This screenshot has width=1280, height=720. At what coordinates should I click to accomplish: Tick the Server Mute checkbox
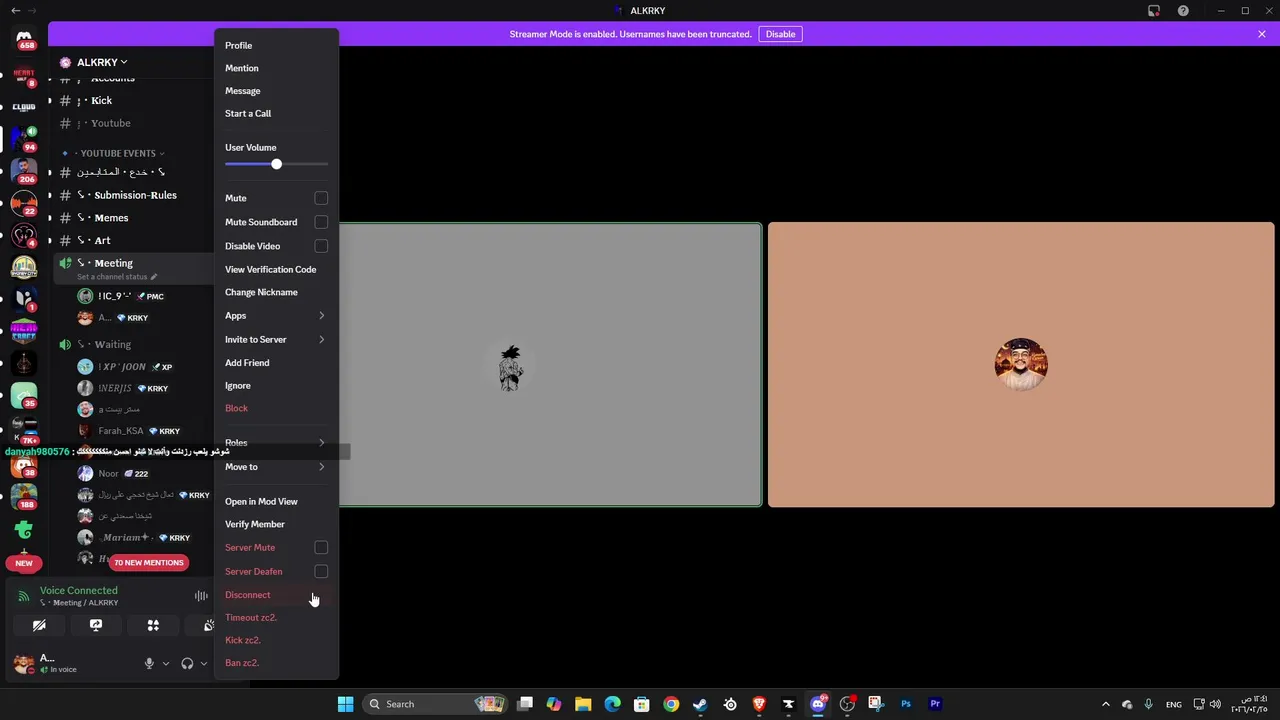321,548
